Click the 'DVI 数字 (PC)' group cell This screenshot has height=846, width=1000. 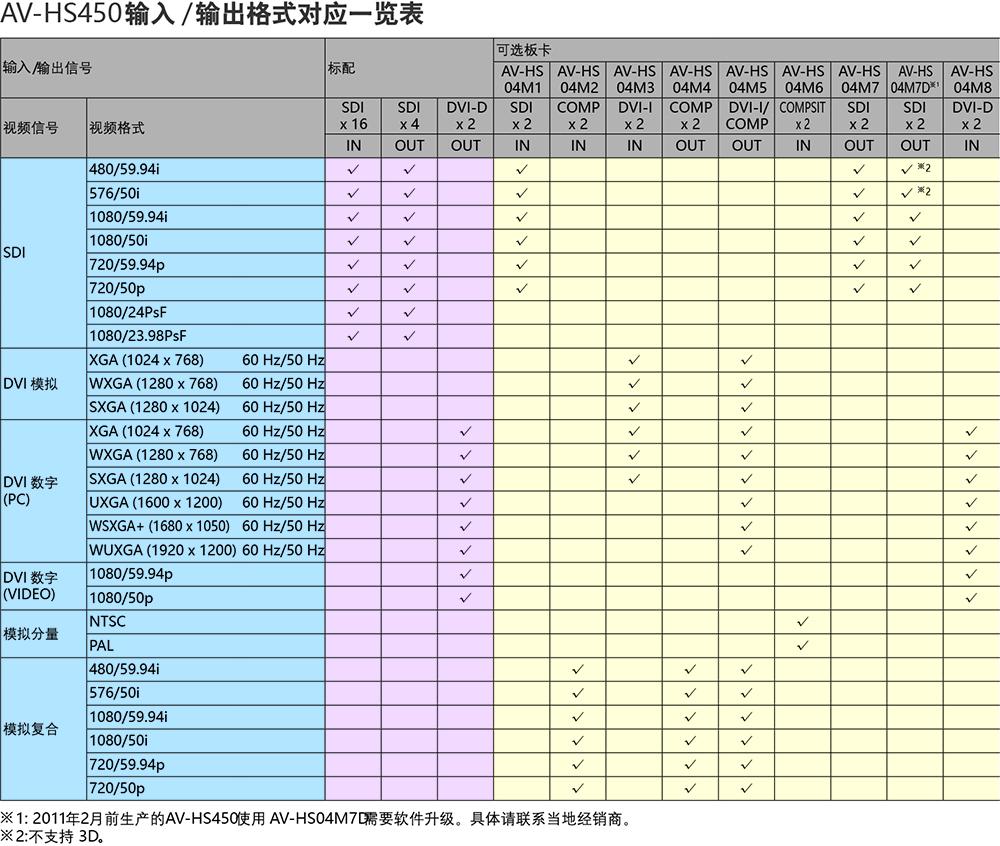tap(43, 490)
